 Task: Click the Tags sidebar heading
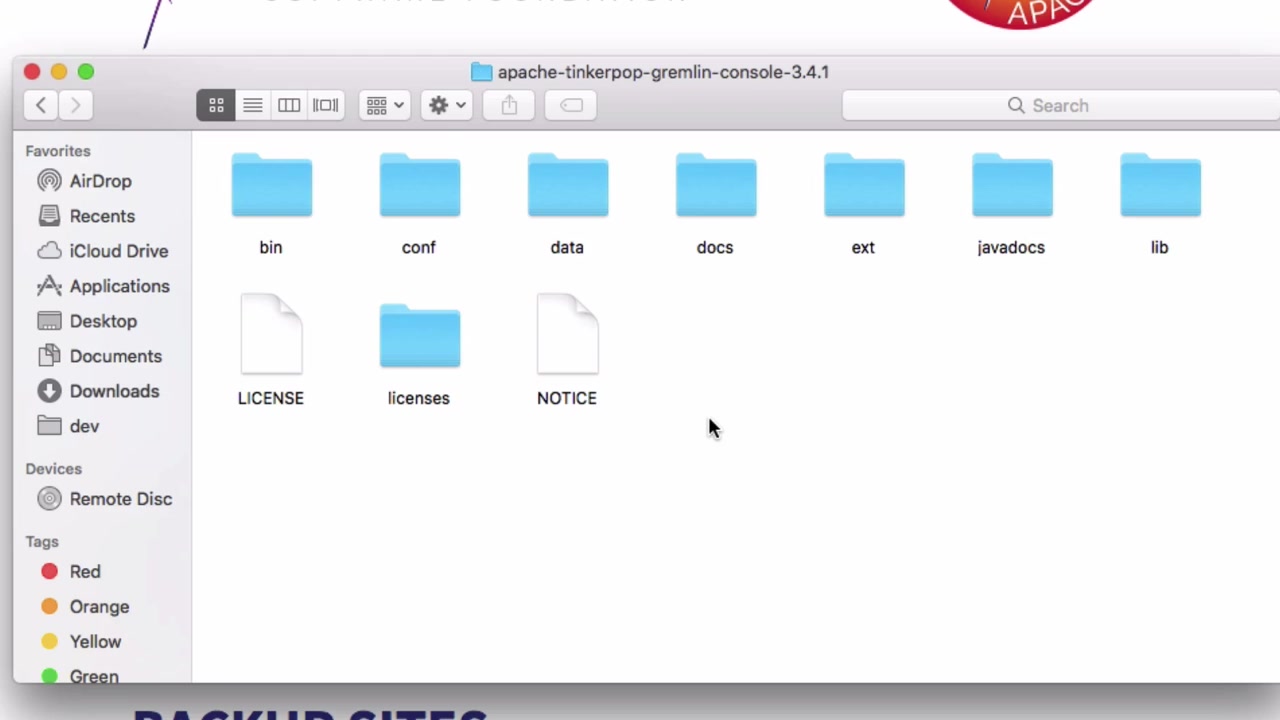(42, 542)
